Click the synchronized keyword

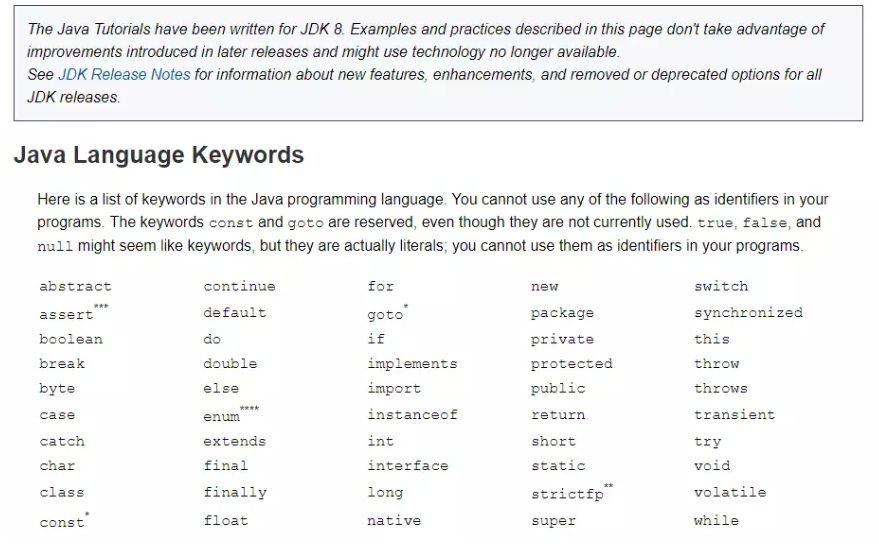click(748, 313)
